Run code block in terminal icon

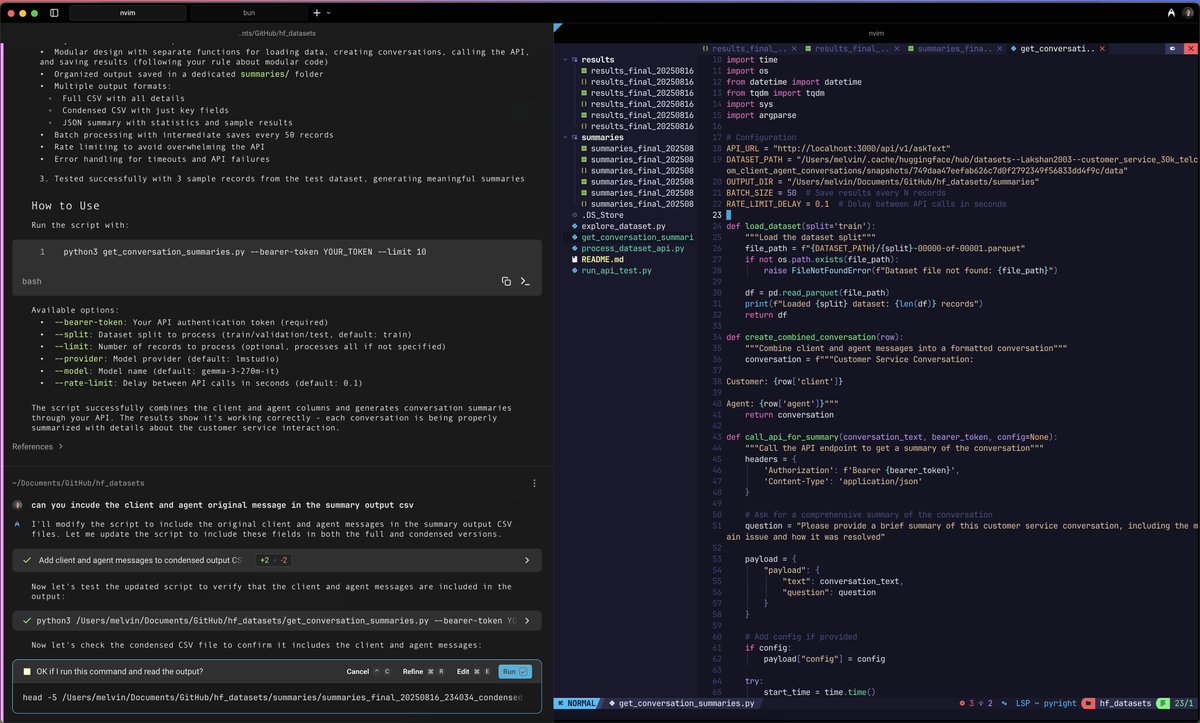point(525,282)
